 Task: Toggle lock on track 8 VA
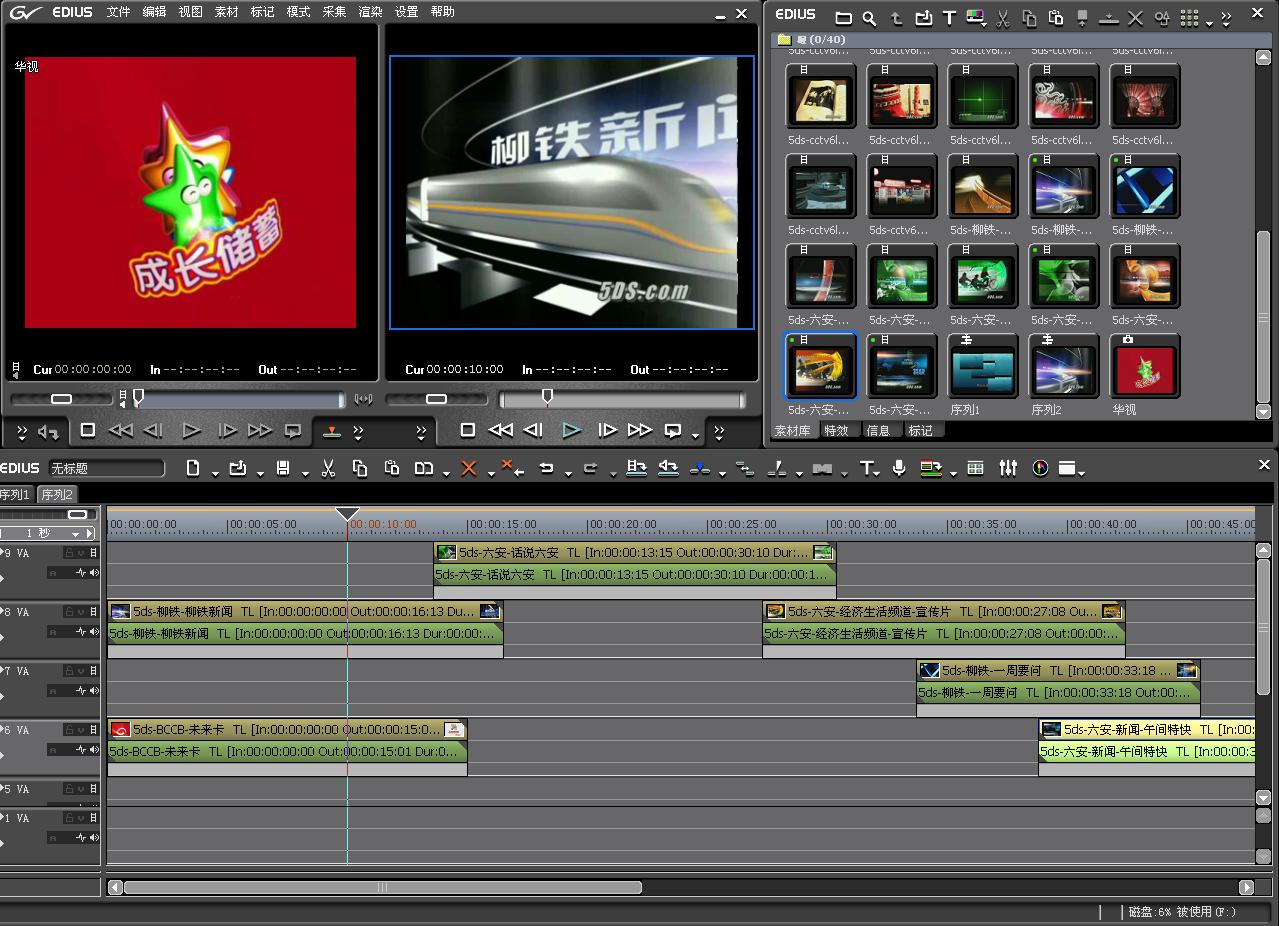tap(69, 612)
